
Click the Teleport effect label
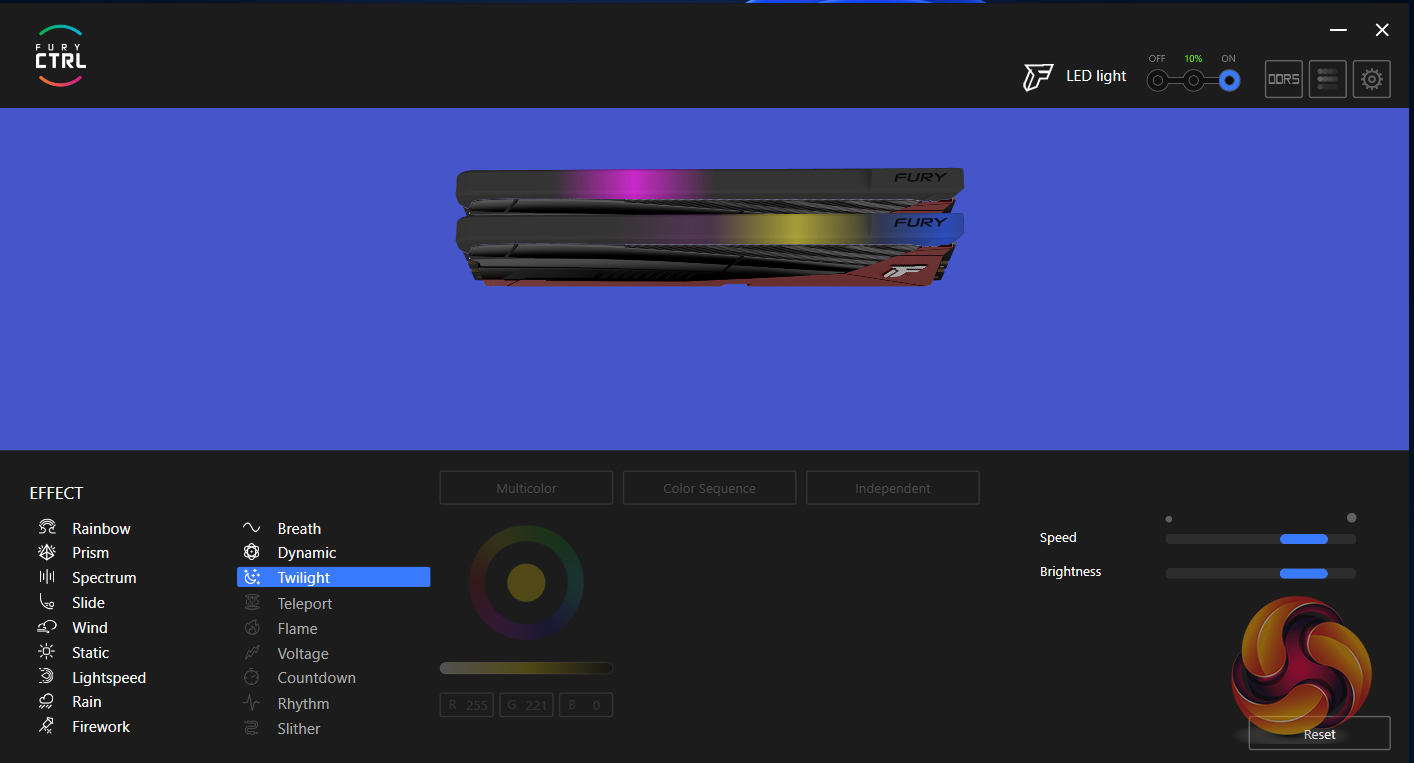(x=305, y=604)
